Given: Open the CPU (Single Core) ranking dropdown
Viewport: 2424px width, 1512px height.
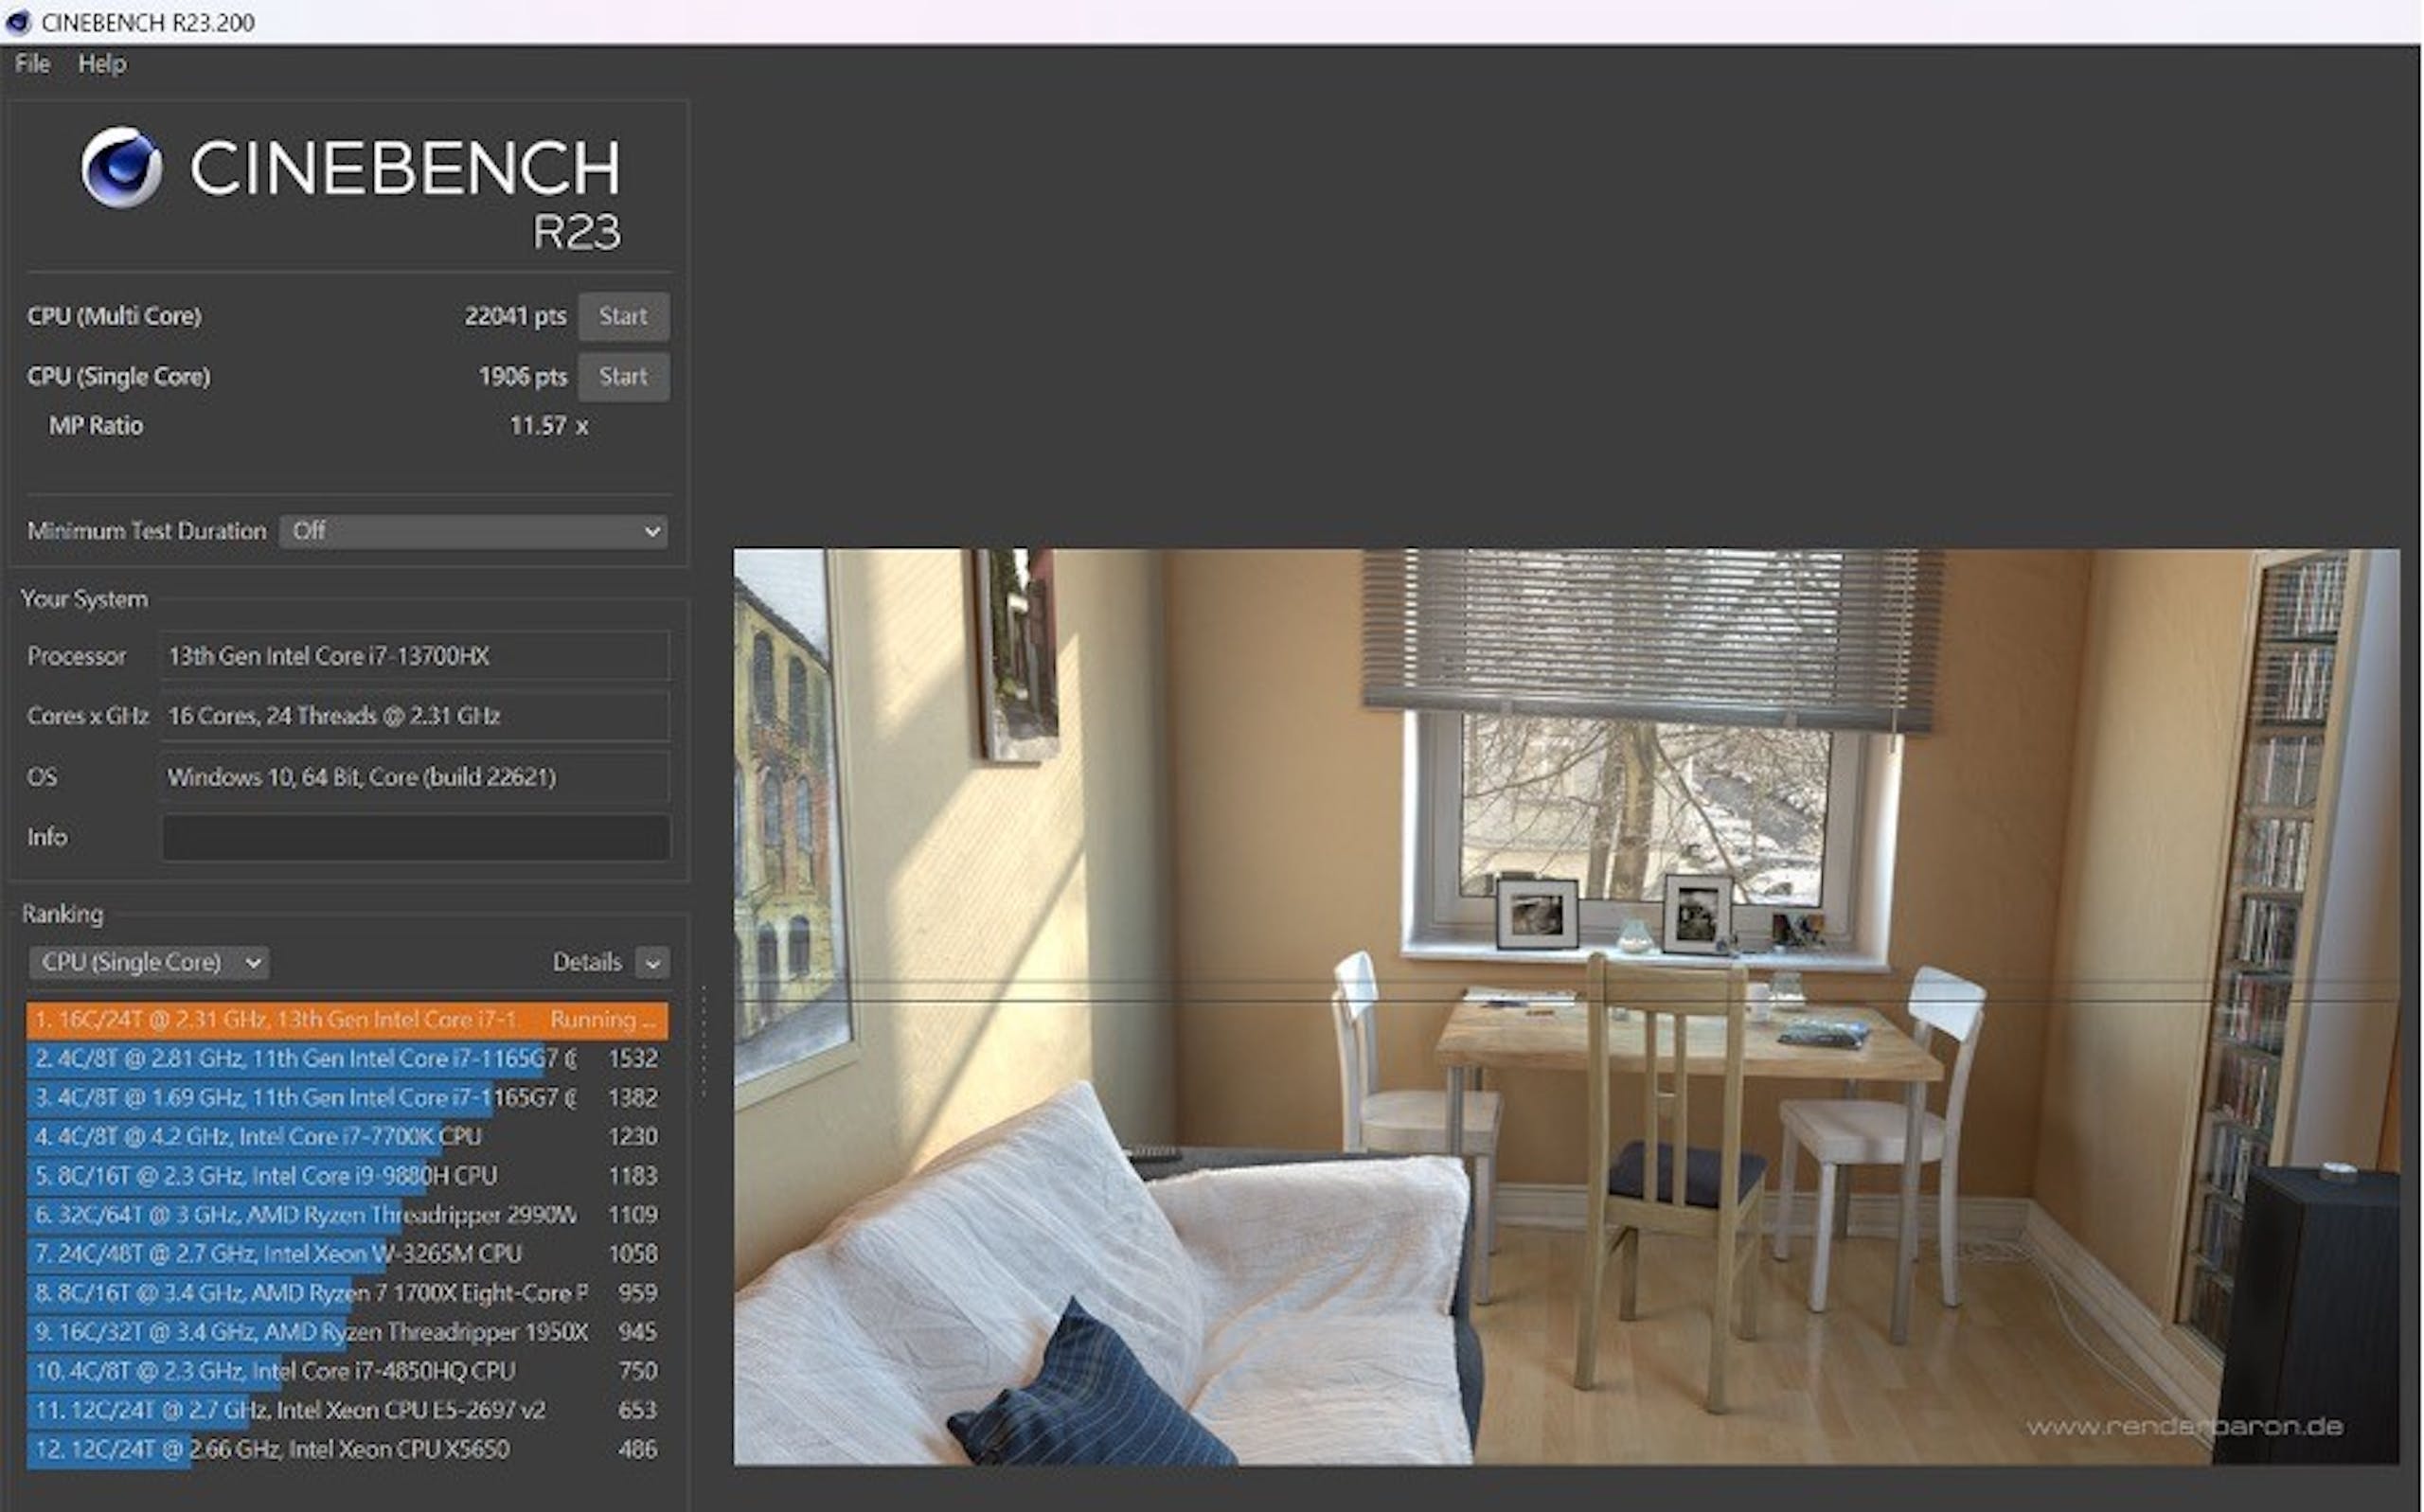Looking at the screenshot, I should [x=149, y=962].
